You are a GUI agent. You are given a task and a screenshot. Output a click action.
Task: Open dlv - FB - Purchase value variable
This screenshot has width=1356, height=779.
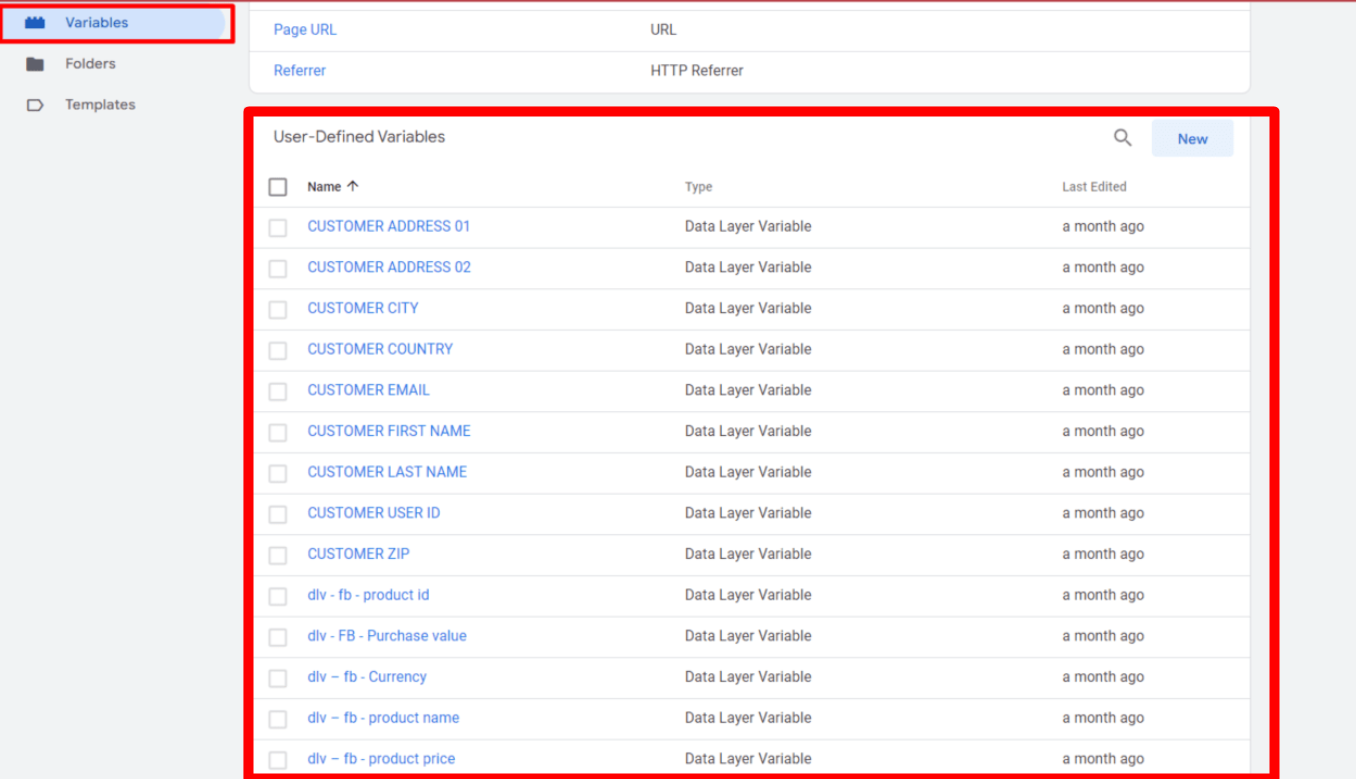387,636
